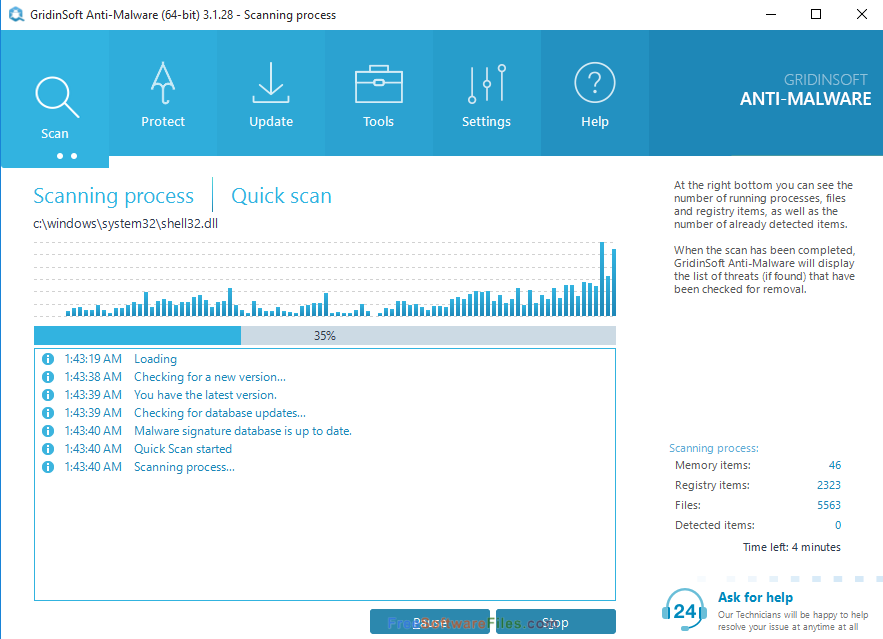The height and width of the screenshot is (639, 883).
Task: Click 'Time left: 4 minutes' text
Action: coord(791,547)
